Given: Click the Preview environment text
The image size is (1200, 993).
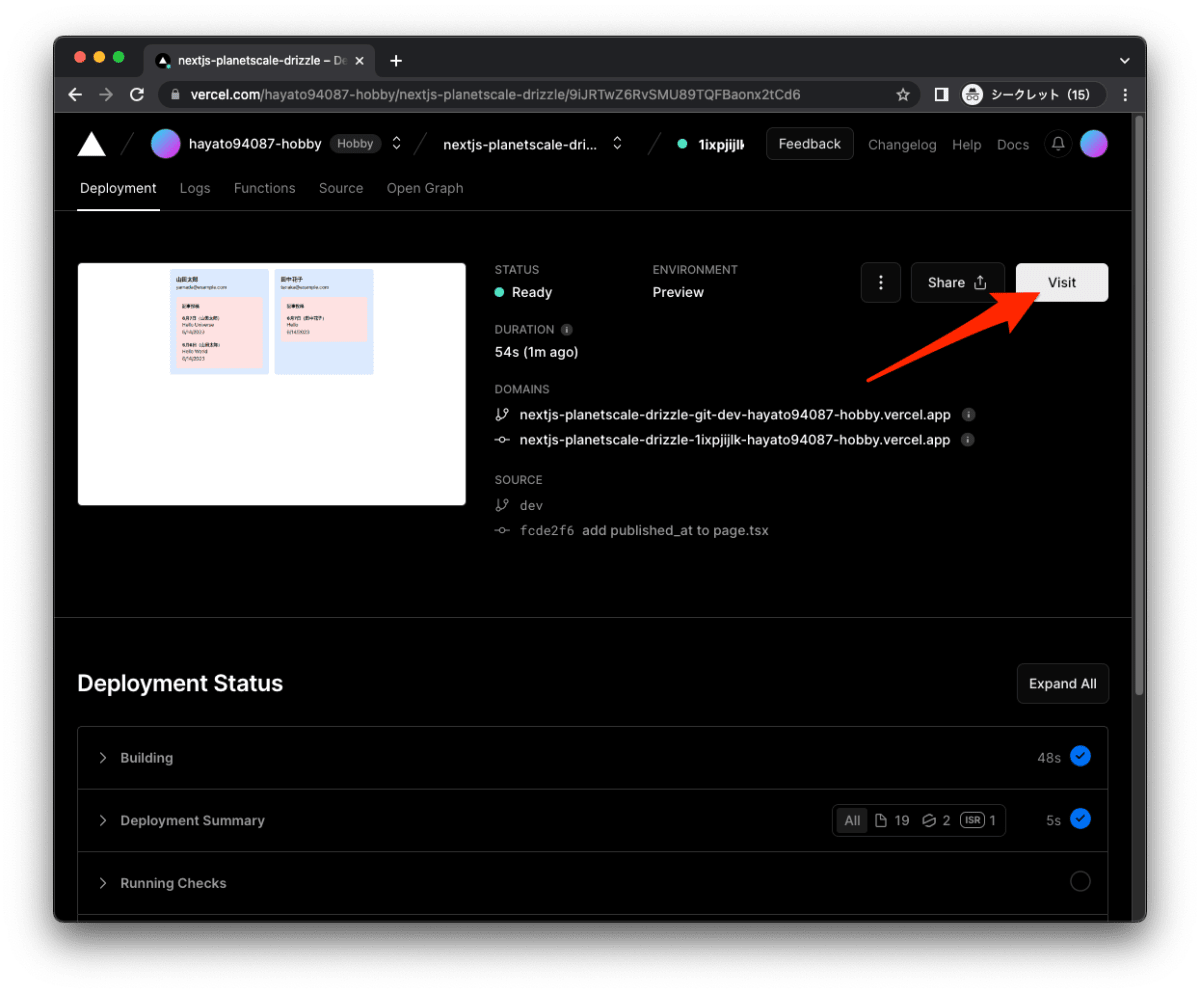Looking at the screenshot, I should (678, 292).
